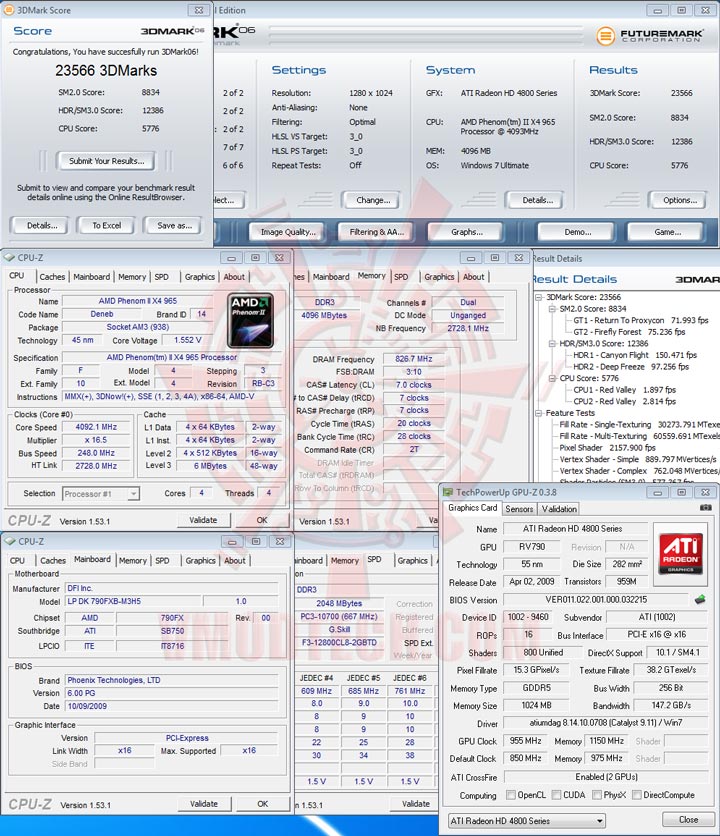Click Graphs button in 3DMark
This screenshot has width=720, height=836.
pos(466,232)
